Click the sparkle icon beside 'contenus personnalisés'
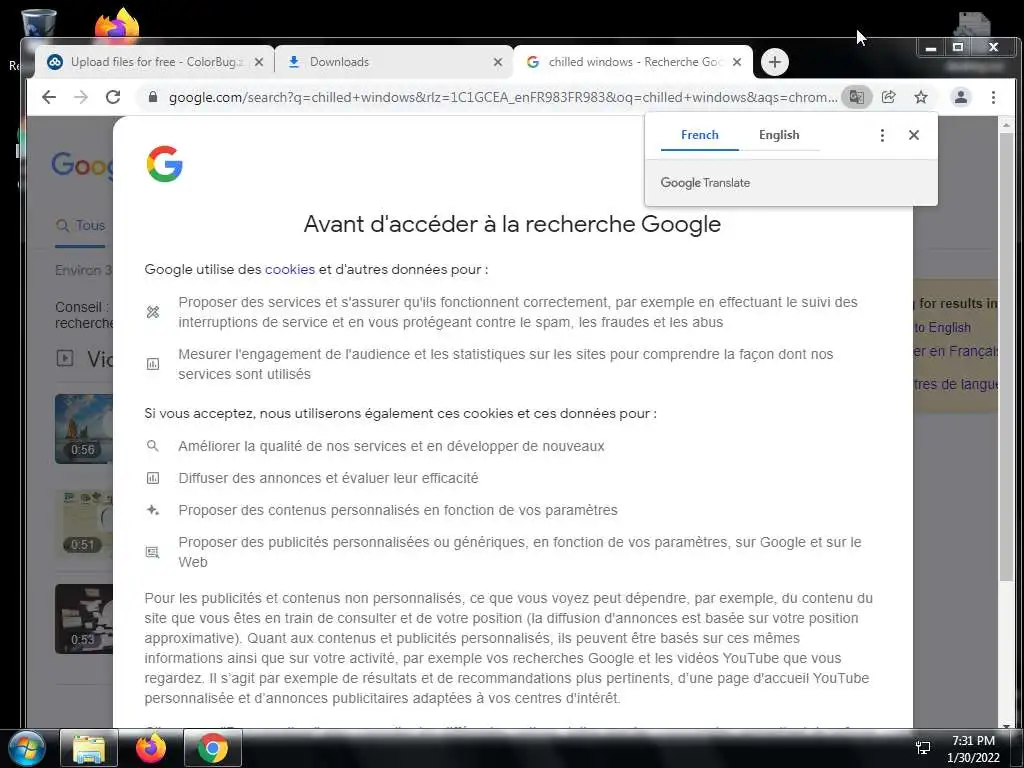Screen dimensions: 1024x768 (153, 510)
